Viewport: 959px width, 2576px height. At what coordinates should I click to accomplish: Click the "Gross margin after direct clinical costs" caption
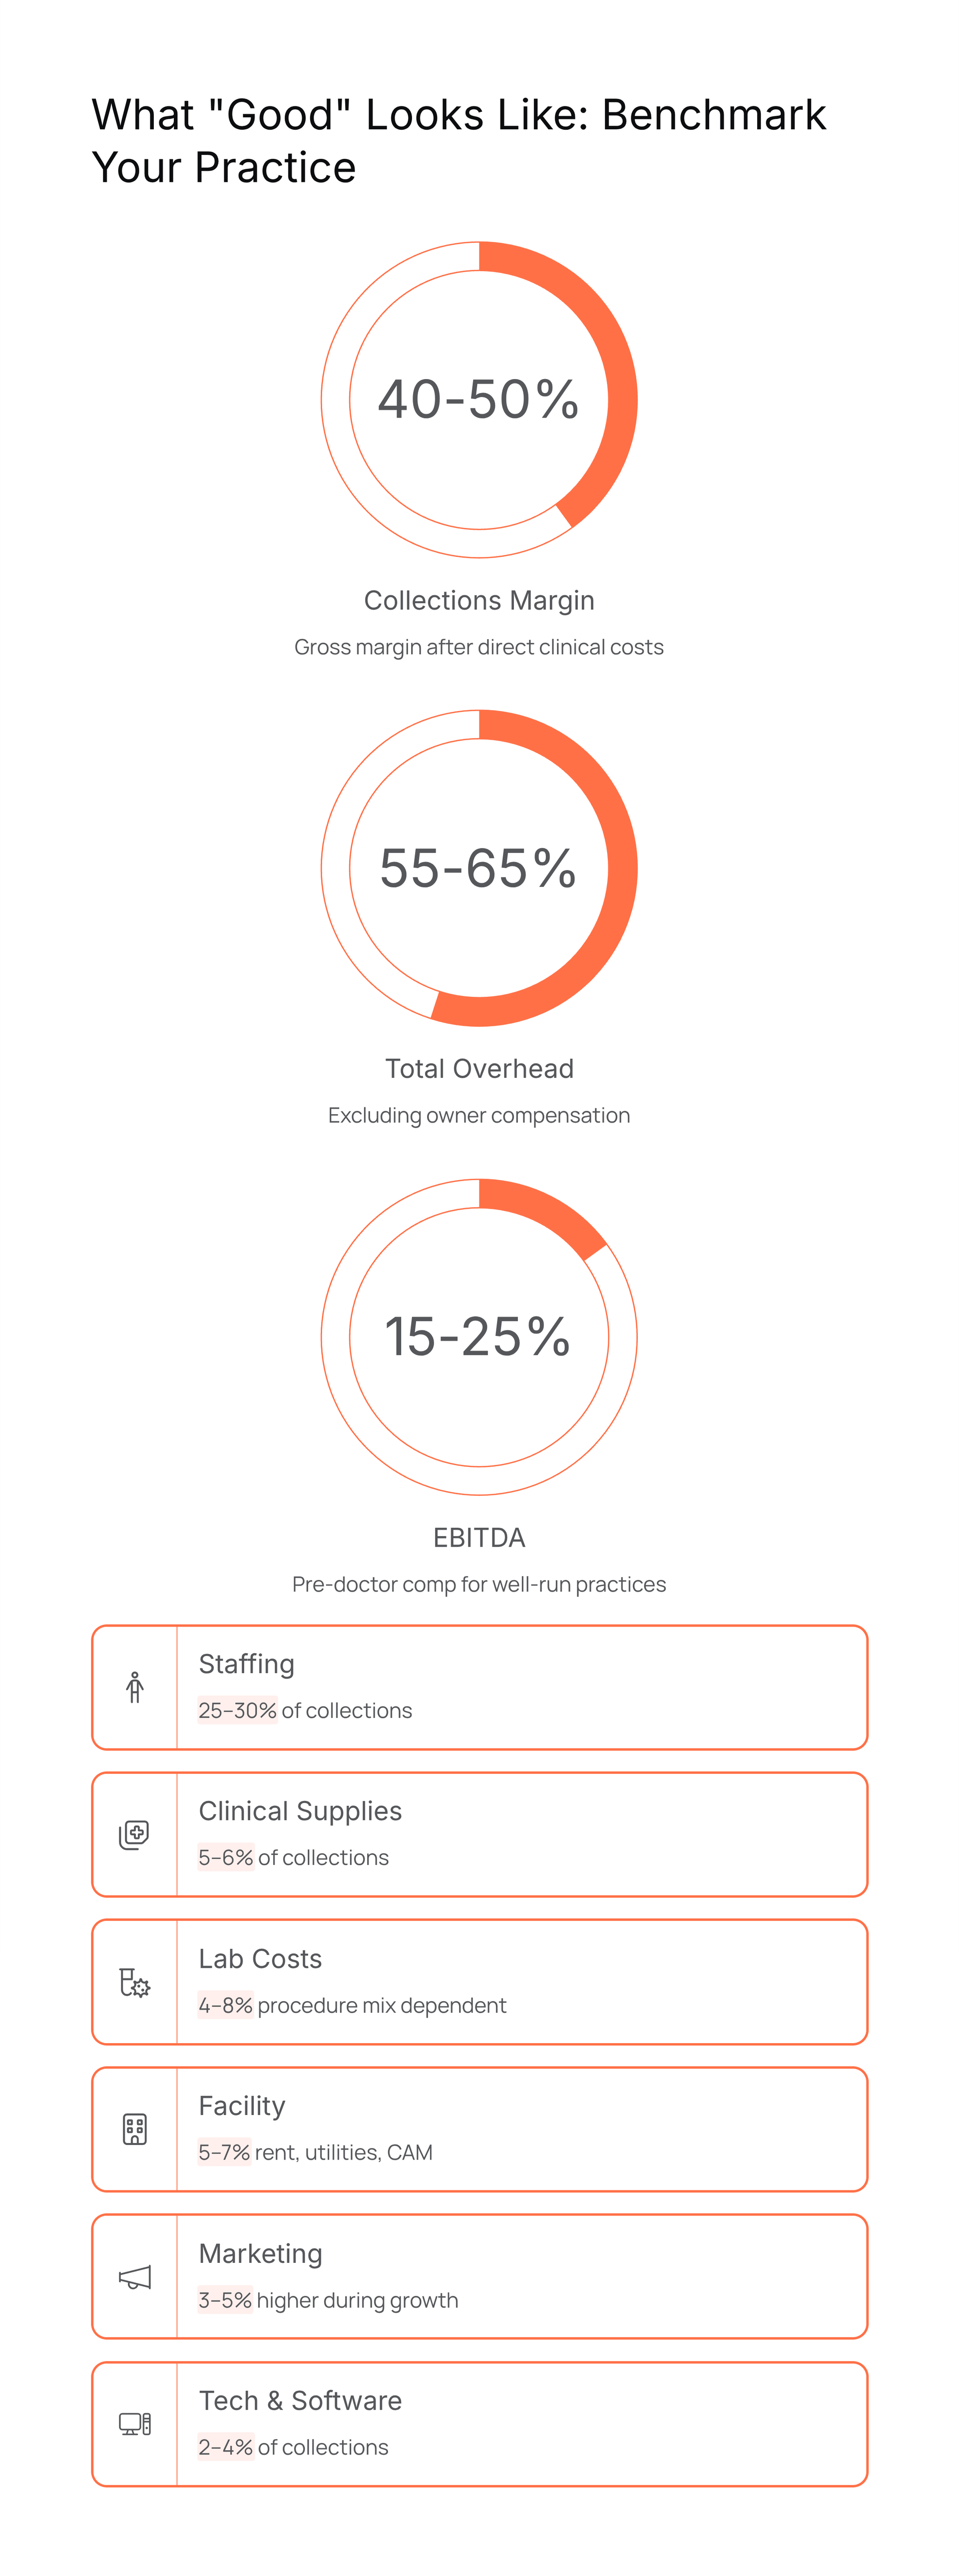pyautogui.click(x=479, y=647)
